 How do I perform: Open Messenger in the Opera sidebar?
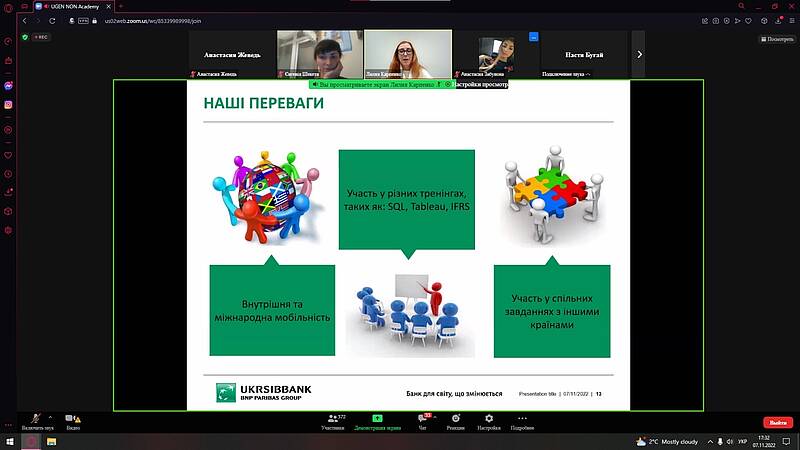tap(8, 86)
